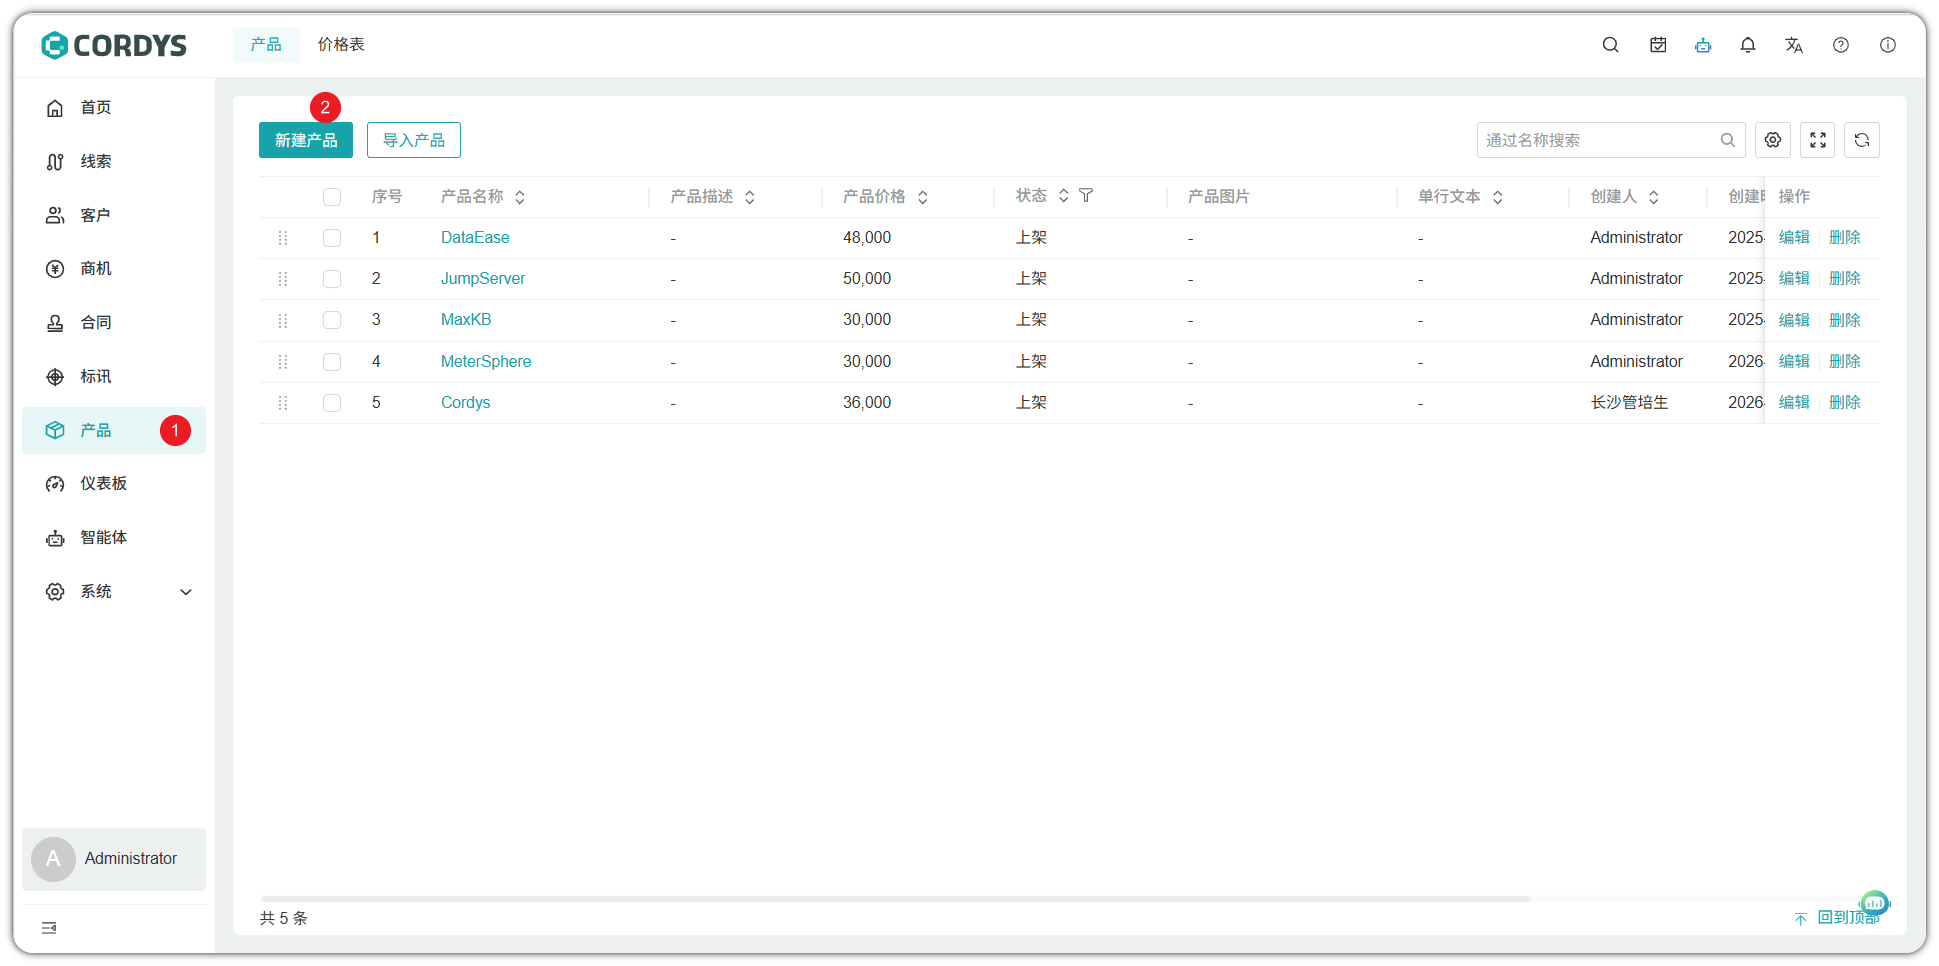This screenshot has width=1939, height=966.
Task: Select the DataEase row checkbox
Action: pos(332,238)
